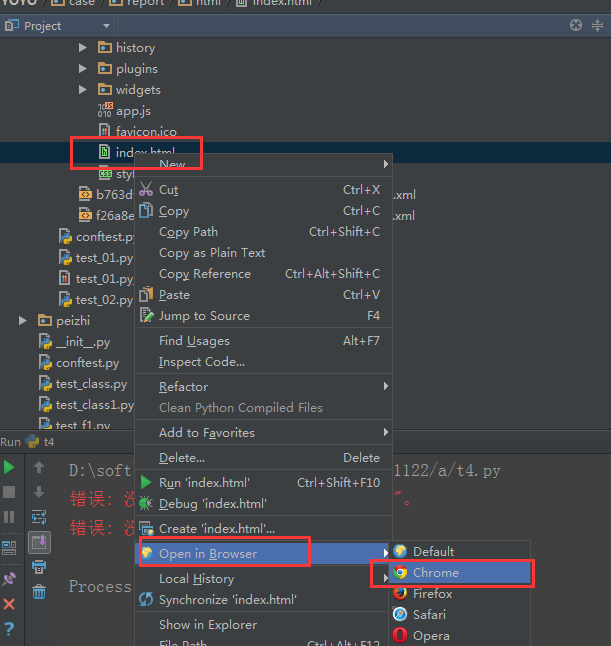Click the pin tab icon
The image size is (611, 646).
point(9,579)
